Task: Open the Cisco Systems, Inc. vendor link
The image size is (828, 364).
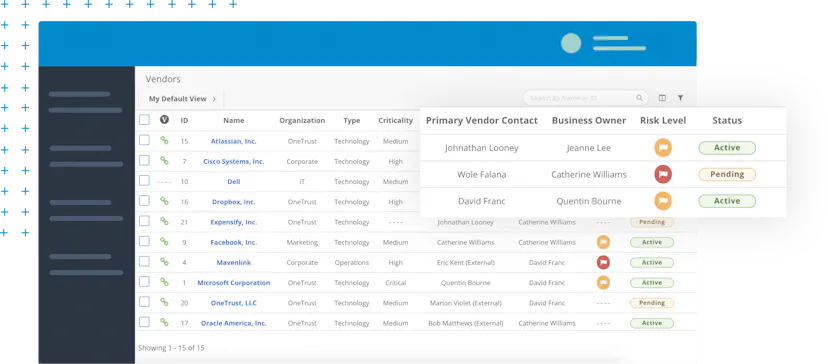Action: point(233,161)
